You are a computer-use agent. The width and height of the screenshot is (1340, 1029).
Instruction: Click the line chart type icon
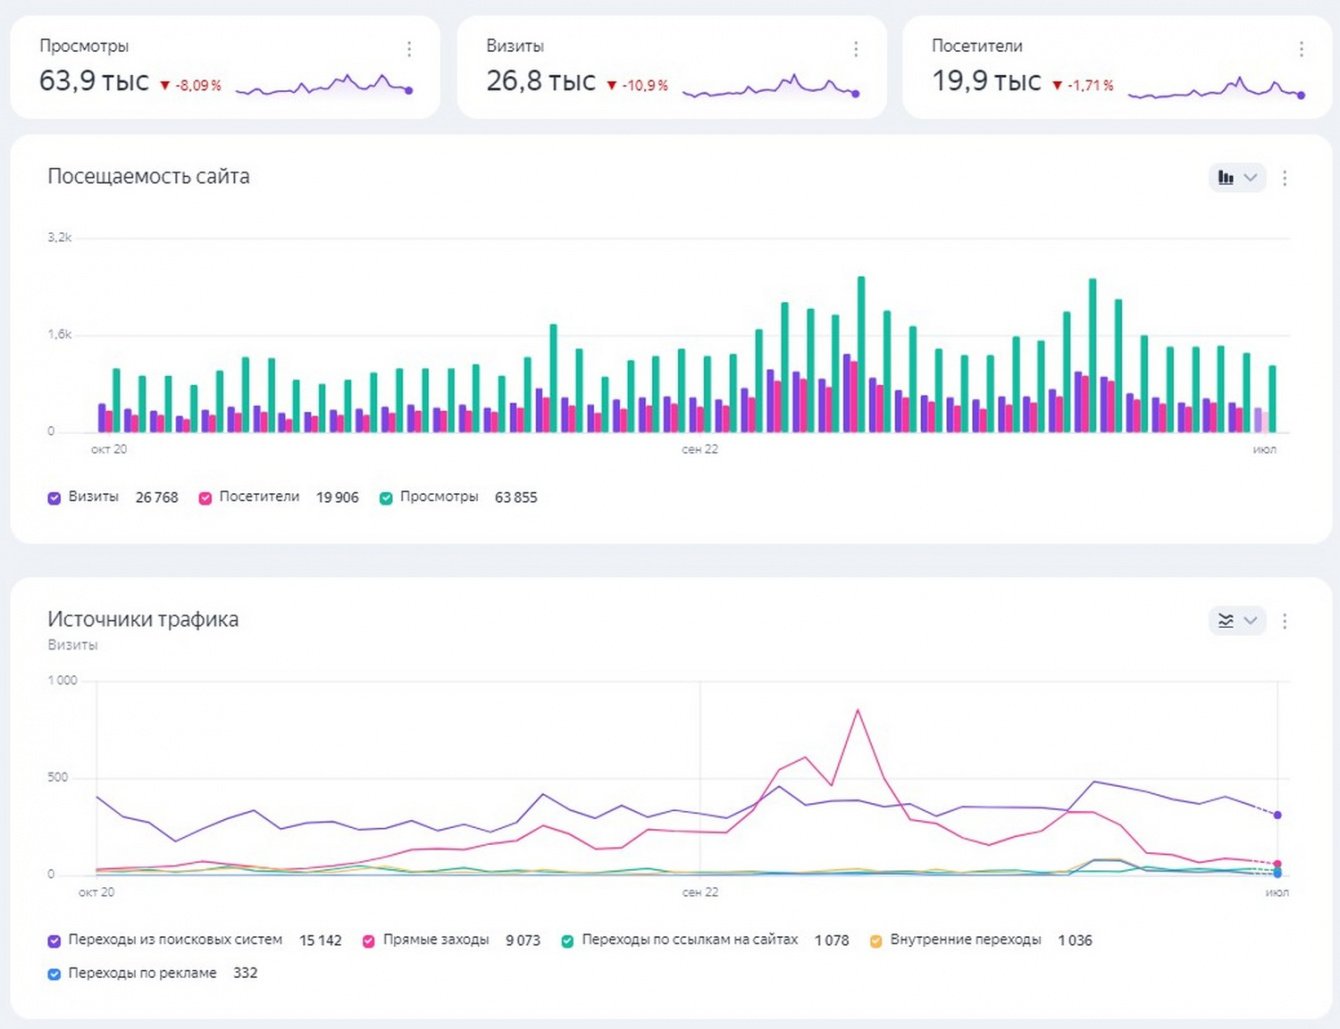[x=1226, y=621]
